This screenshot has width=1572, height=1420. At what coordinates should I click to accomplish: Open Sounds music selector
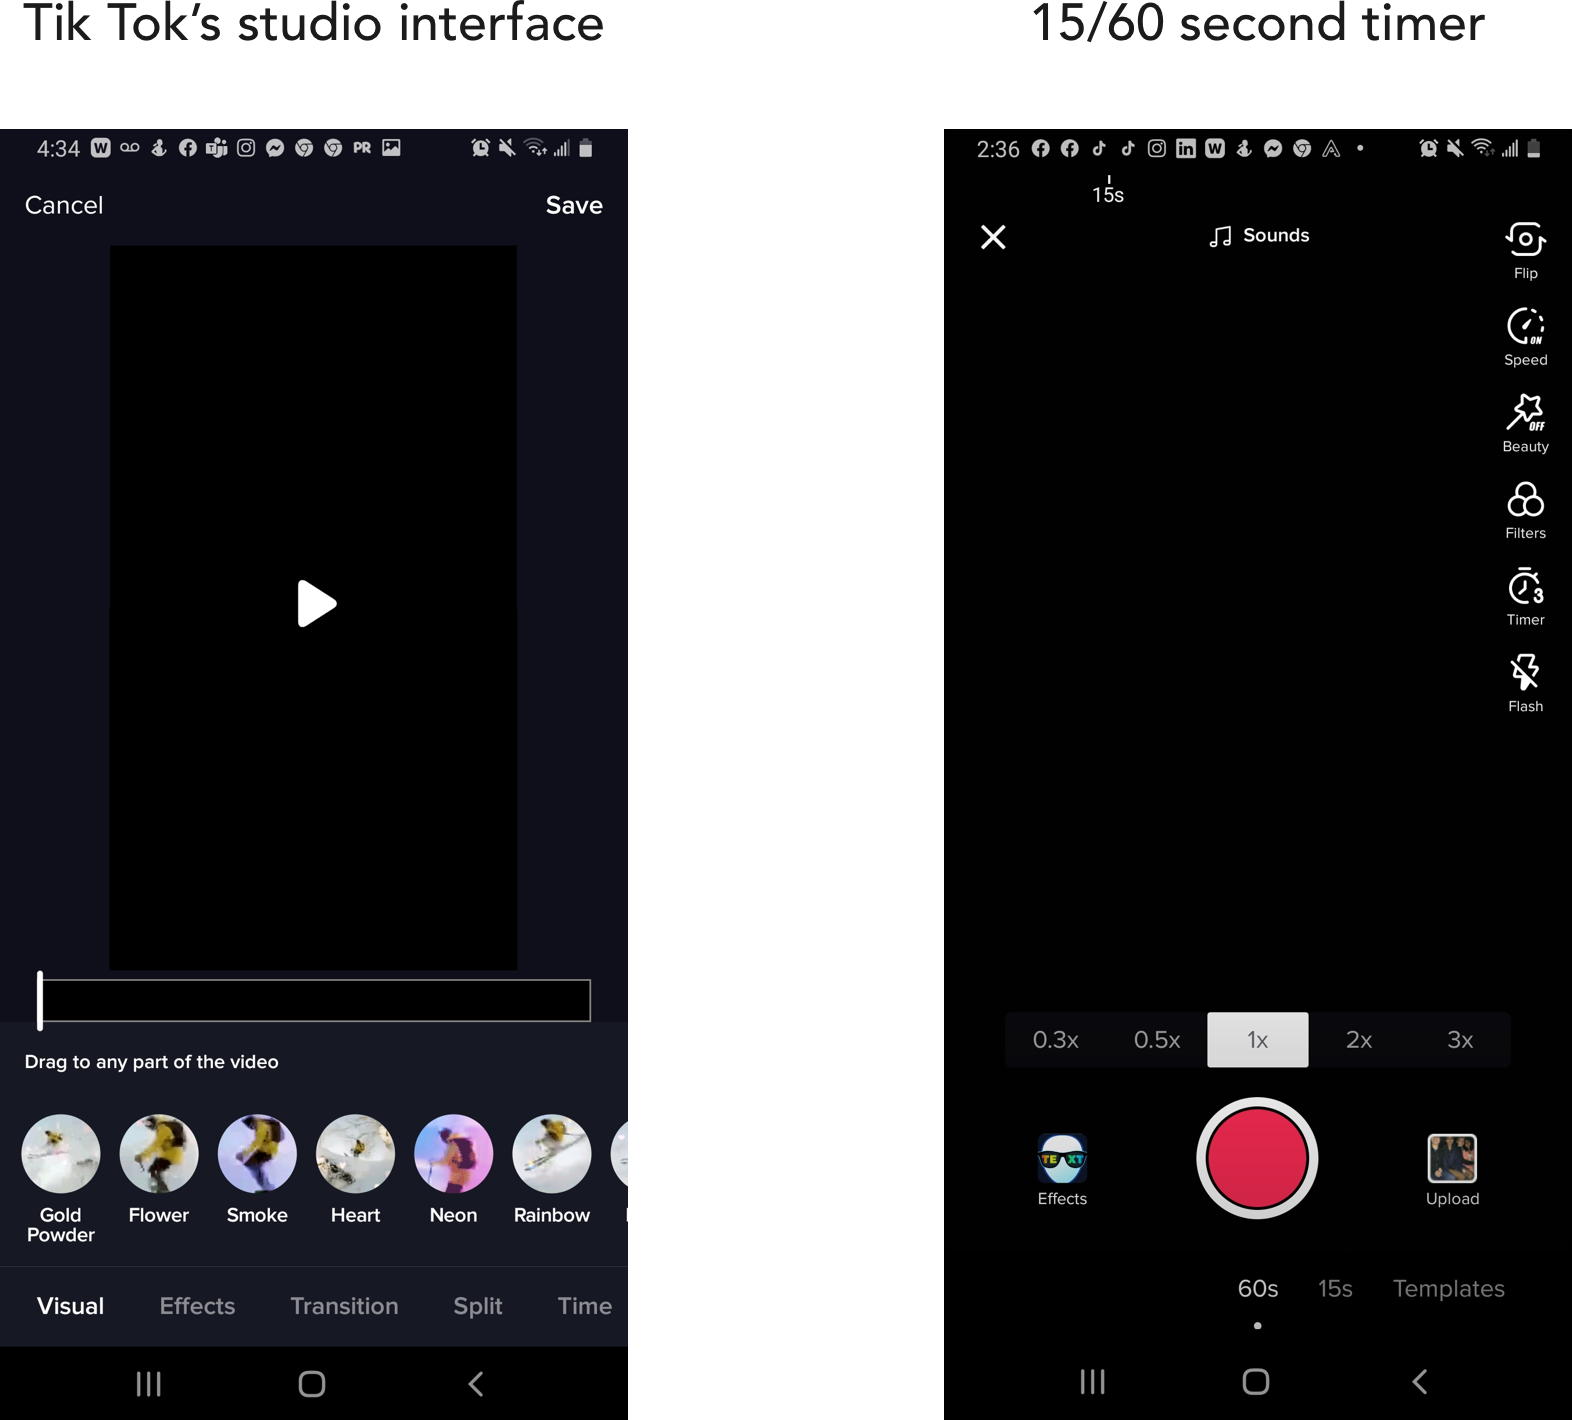1259,236
